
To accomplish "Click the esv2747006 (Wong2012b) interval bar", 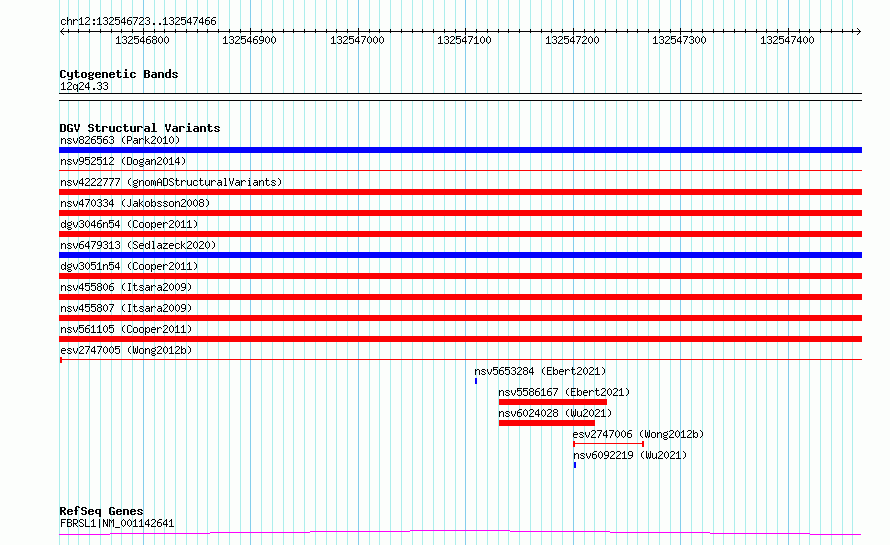I will click(x=607, y=444).
